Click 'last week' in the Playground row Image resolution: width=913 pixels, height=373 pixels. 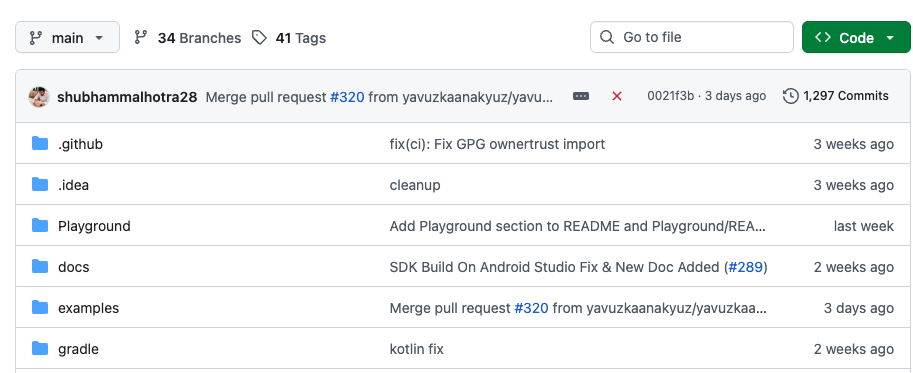(x=864, y=226)
